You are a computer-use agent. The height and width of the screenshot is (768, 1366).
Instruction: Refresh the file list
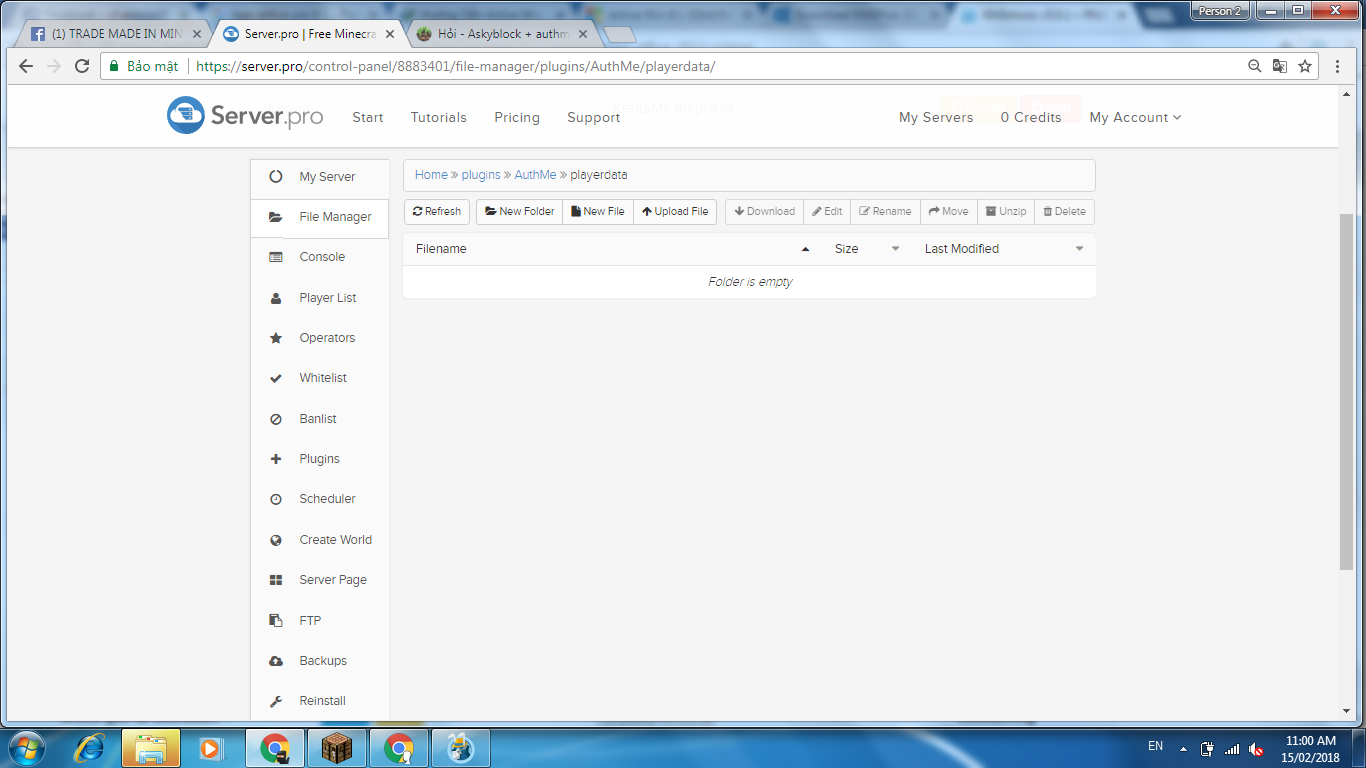point(437,212)
